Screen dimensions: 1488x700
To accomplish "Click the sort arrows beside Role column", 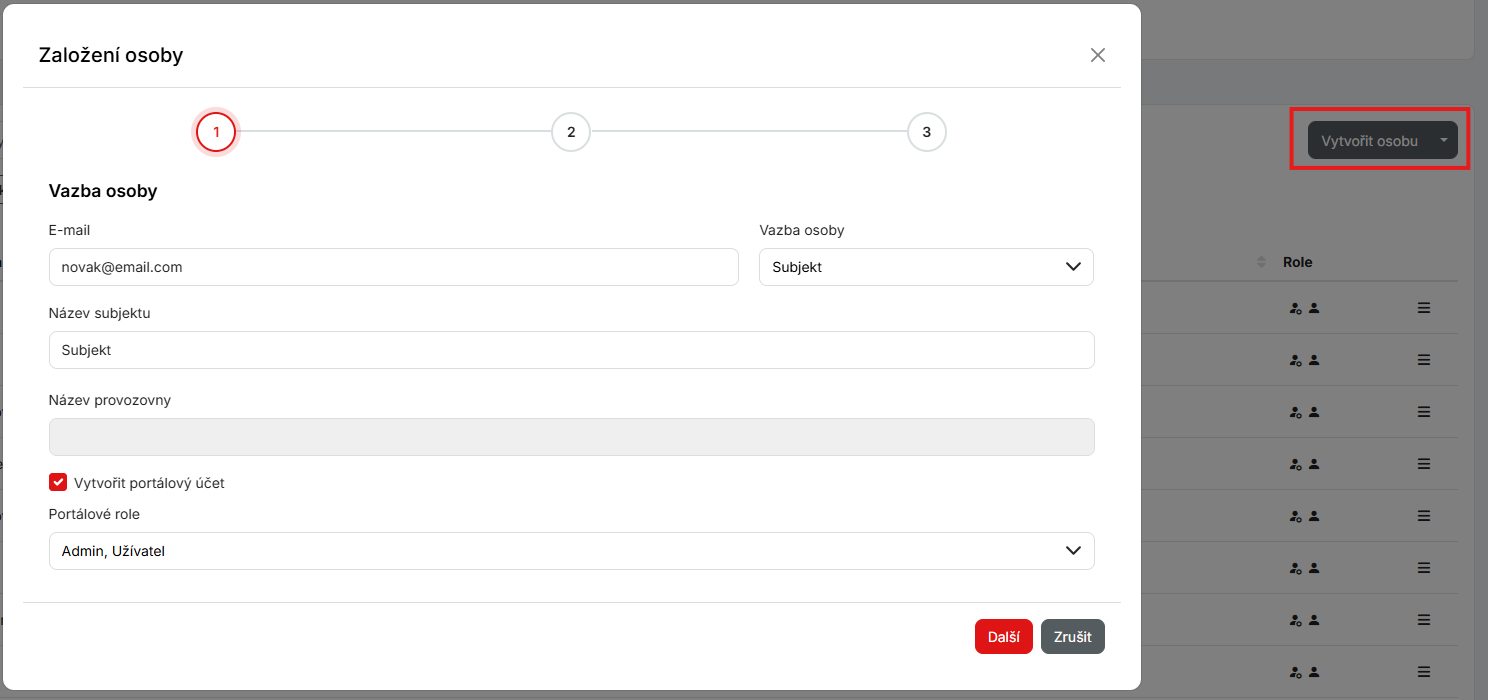I will 1260,262.
